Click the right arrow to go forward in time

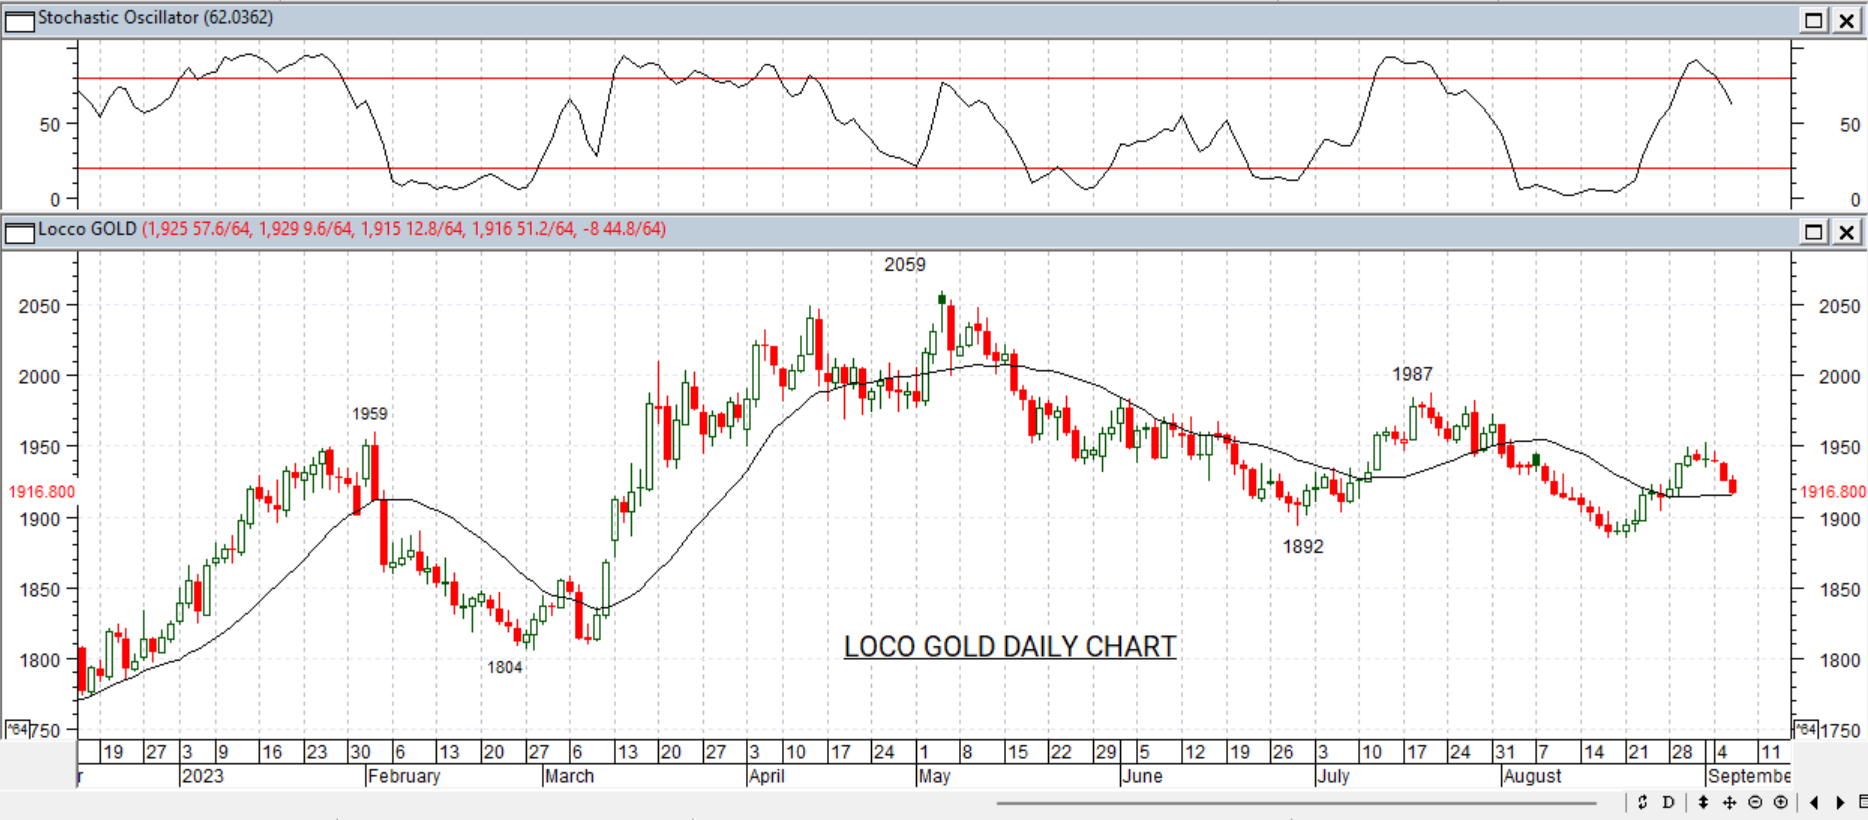pos(1840,802)
